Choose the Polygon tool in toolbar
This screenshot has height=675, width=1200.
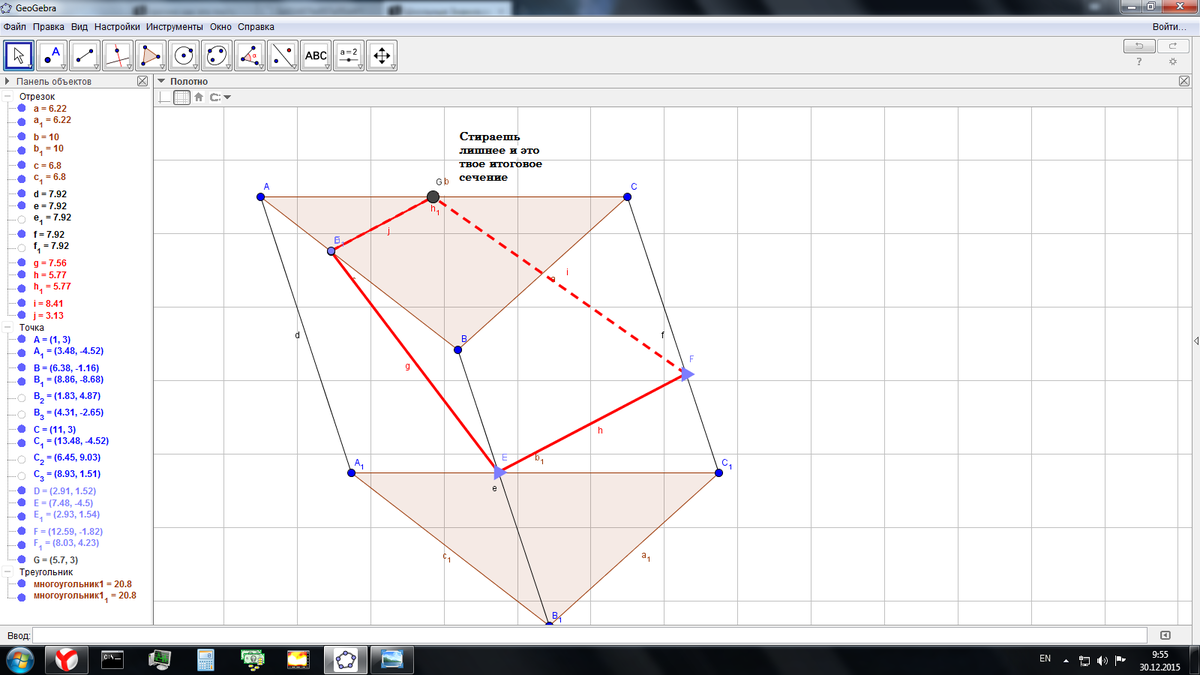click(x=150, y=55)
